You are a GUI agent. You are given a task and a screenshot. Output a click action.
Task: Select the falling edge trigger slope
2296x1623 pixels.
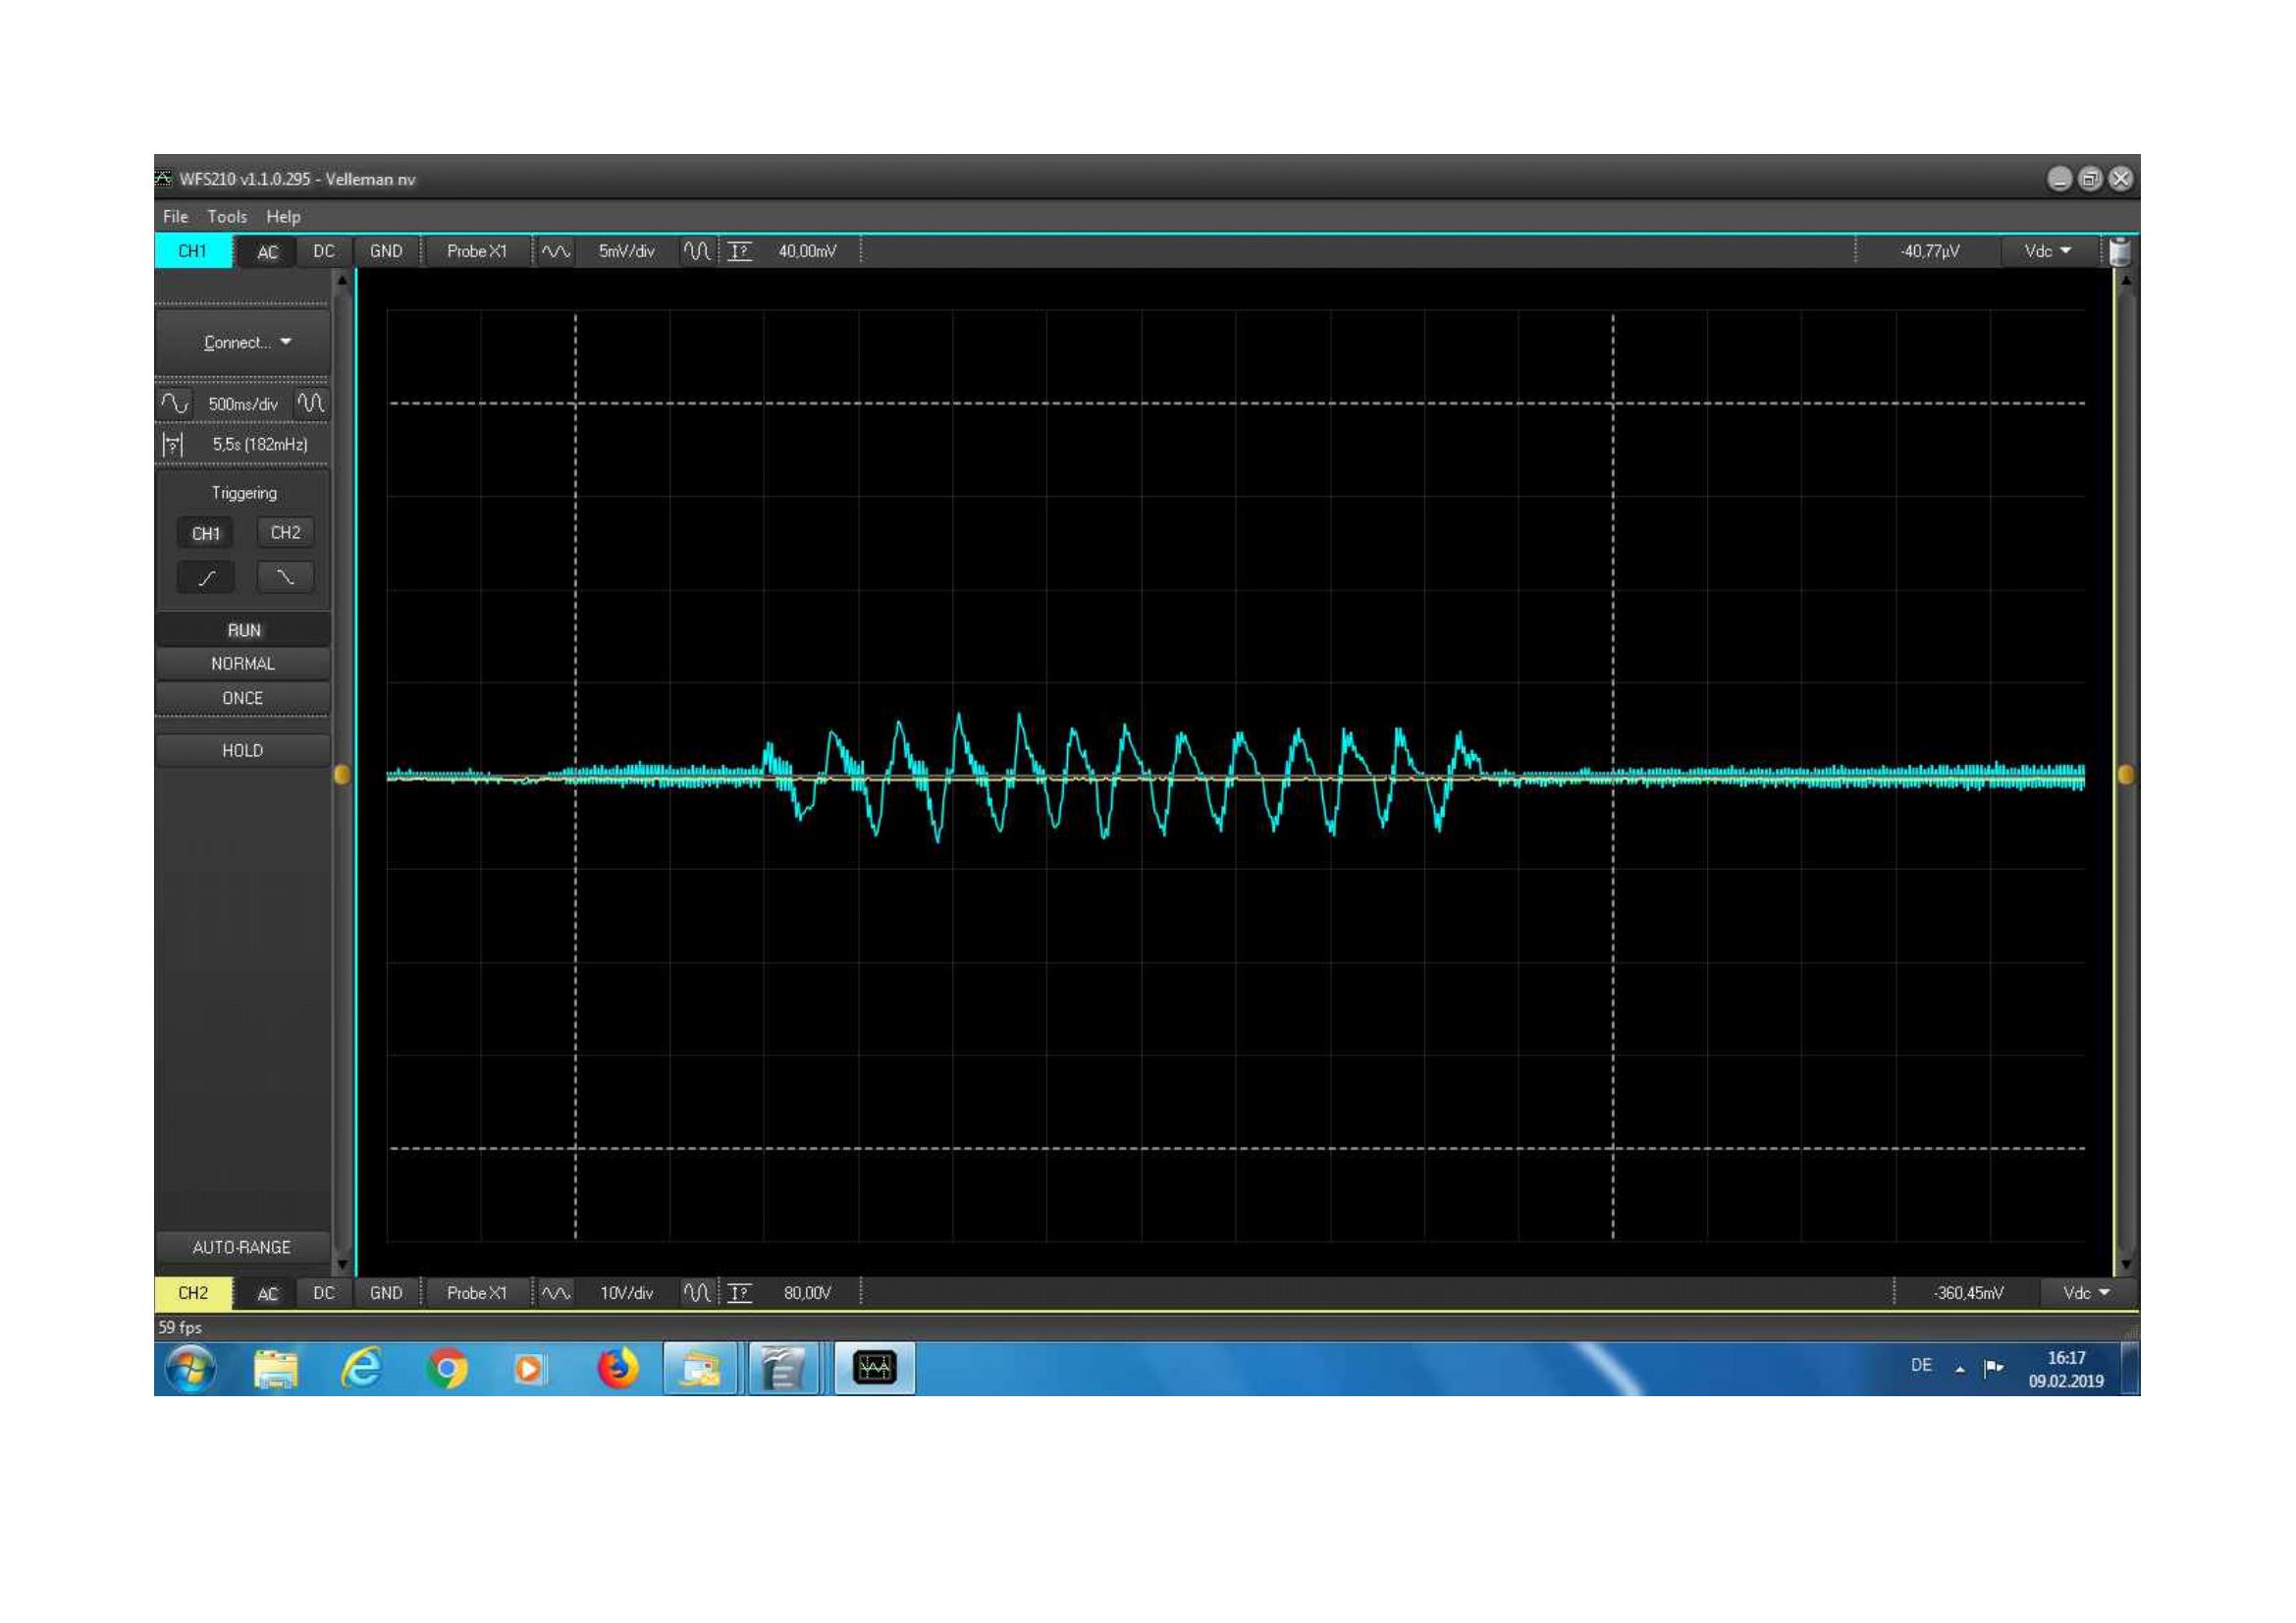[285, 577]
